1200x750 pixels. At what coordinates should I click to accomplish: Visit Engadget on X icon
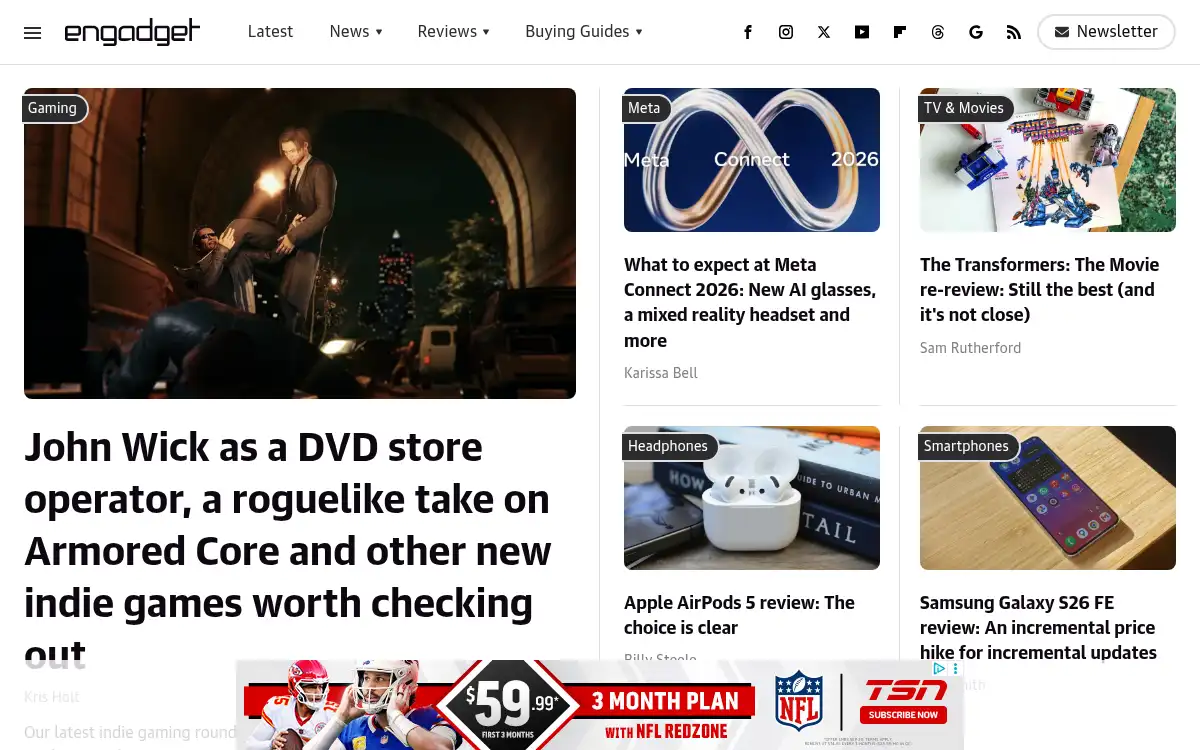pyautogui.click(x=824, y=32)
